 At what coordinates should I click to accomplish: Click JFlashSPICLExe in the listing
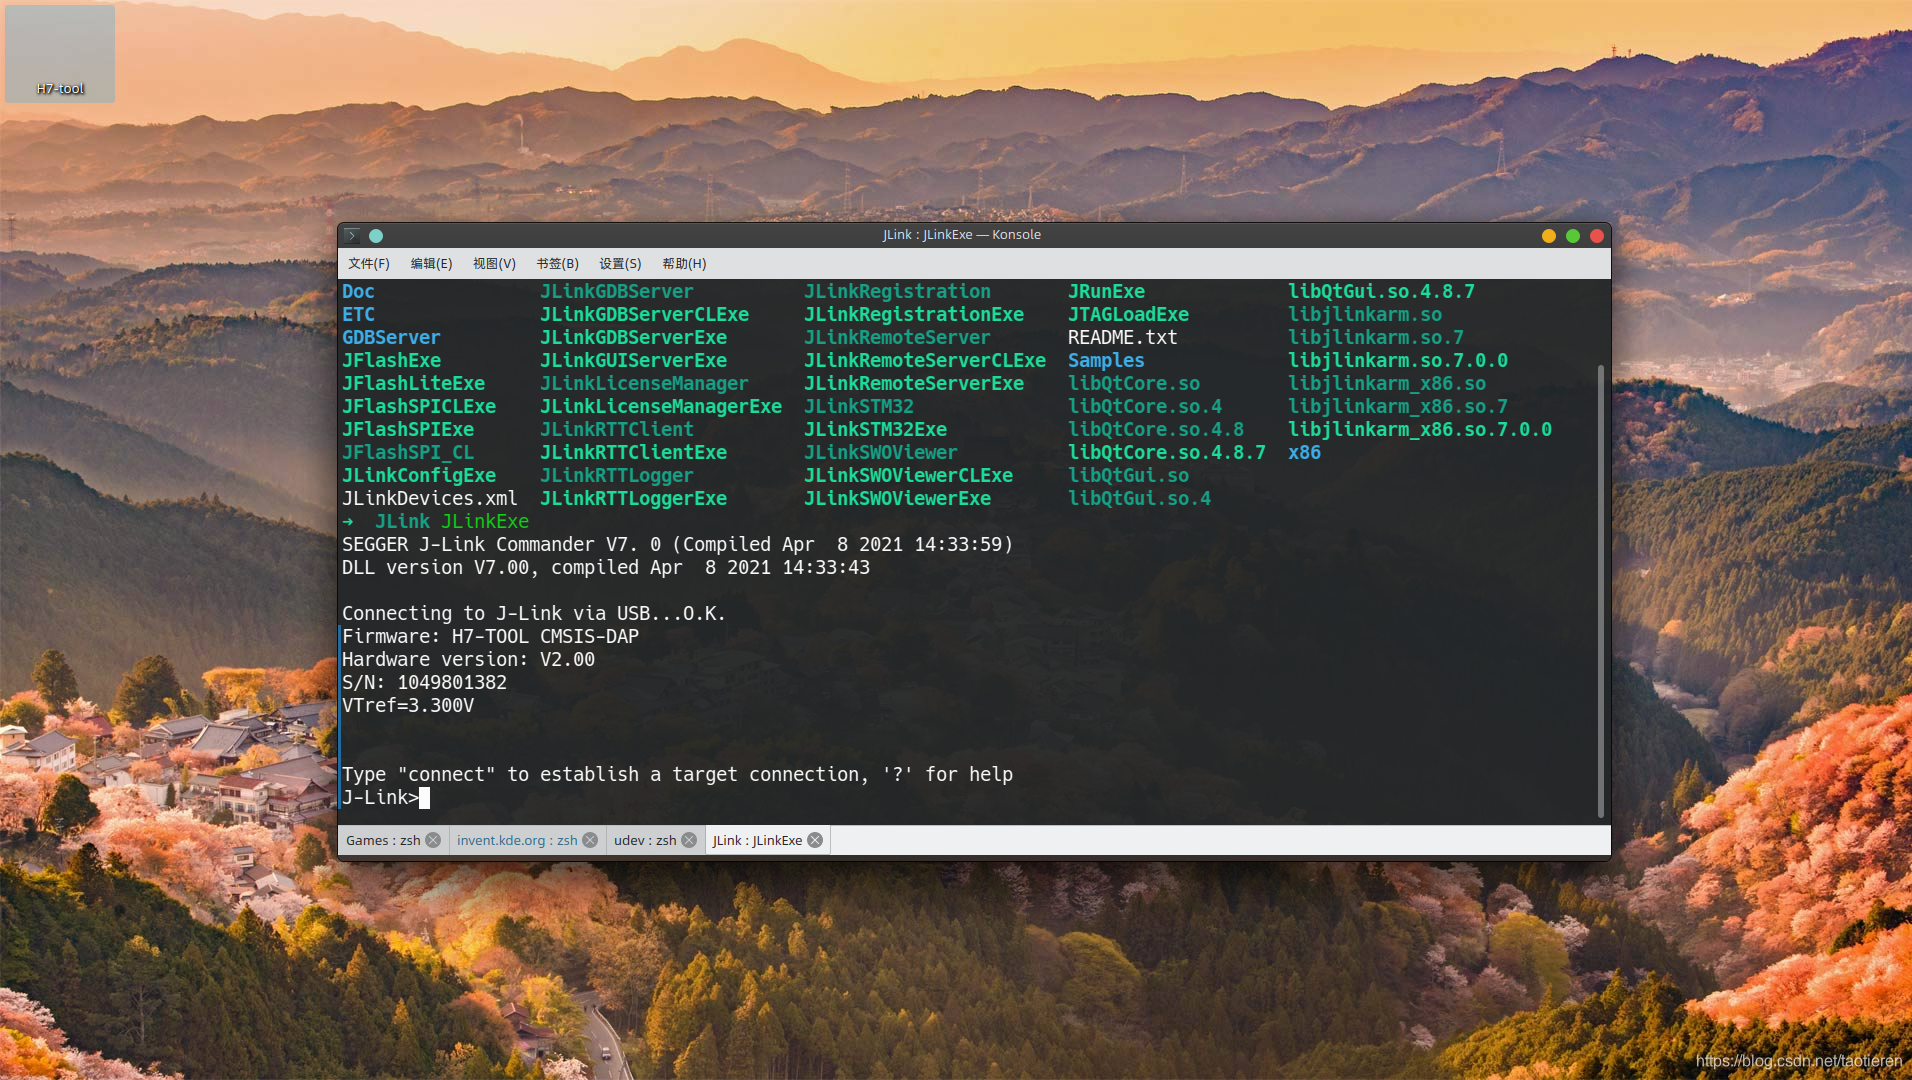pyautogui.click(x=419, y=407)
